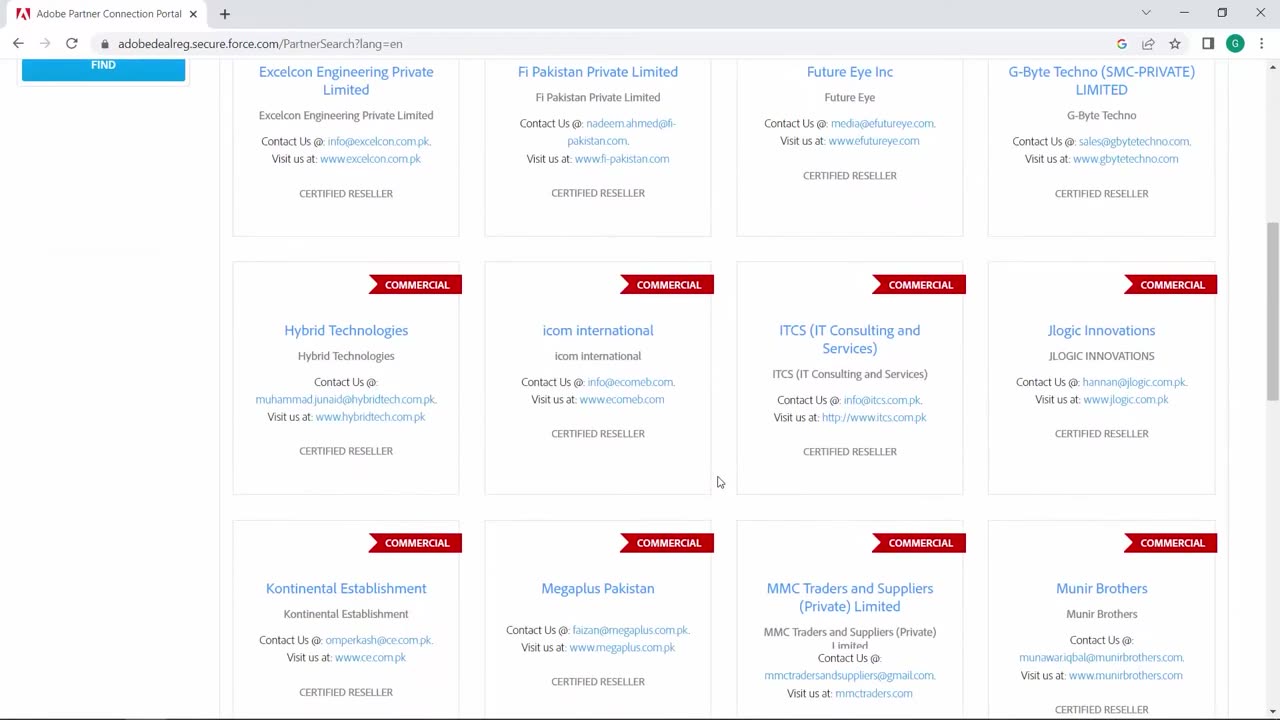Open icom international title link
Screen dimensions: 1280x720
point(598,330)
